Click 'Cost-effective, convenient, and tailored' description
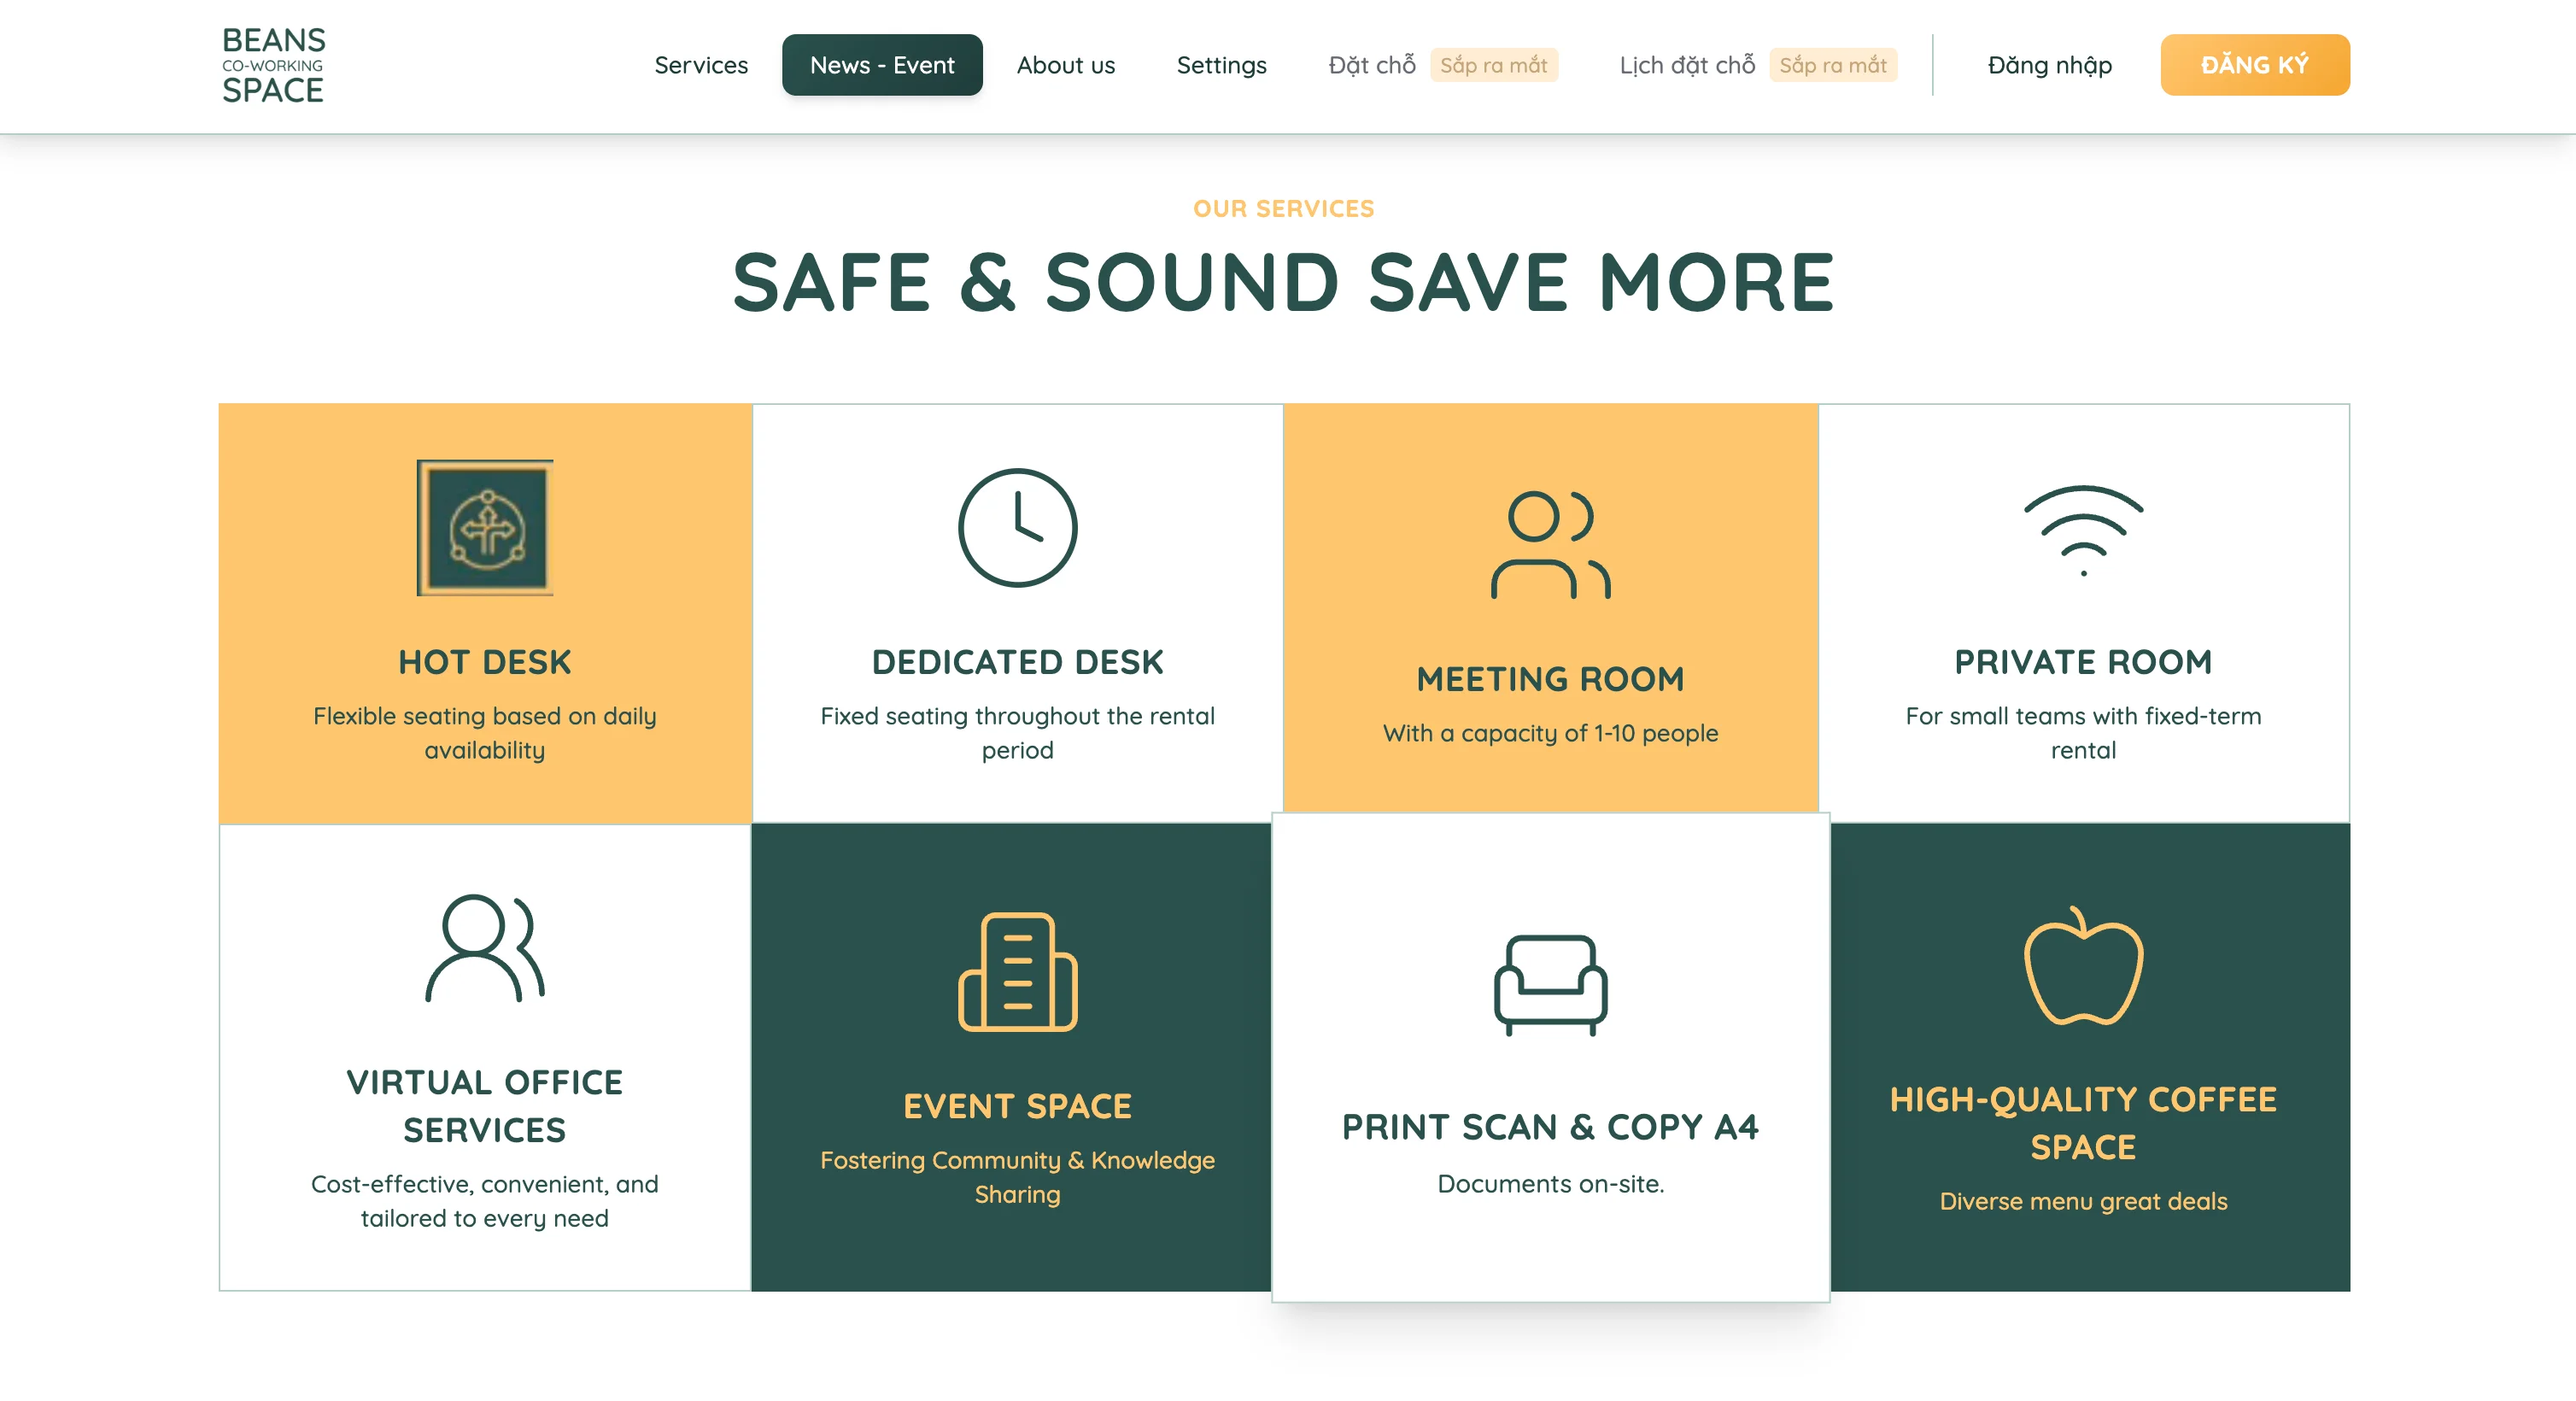 coord(485,1201)
